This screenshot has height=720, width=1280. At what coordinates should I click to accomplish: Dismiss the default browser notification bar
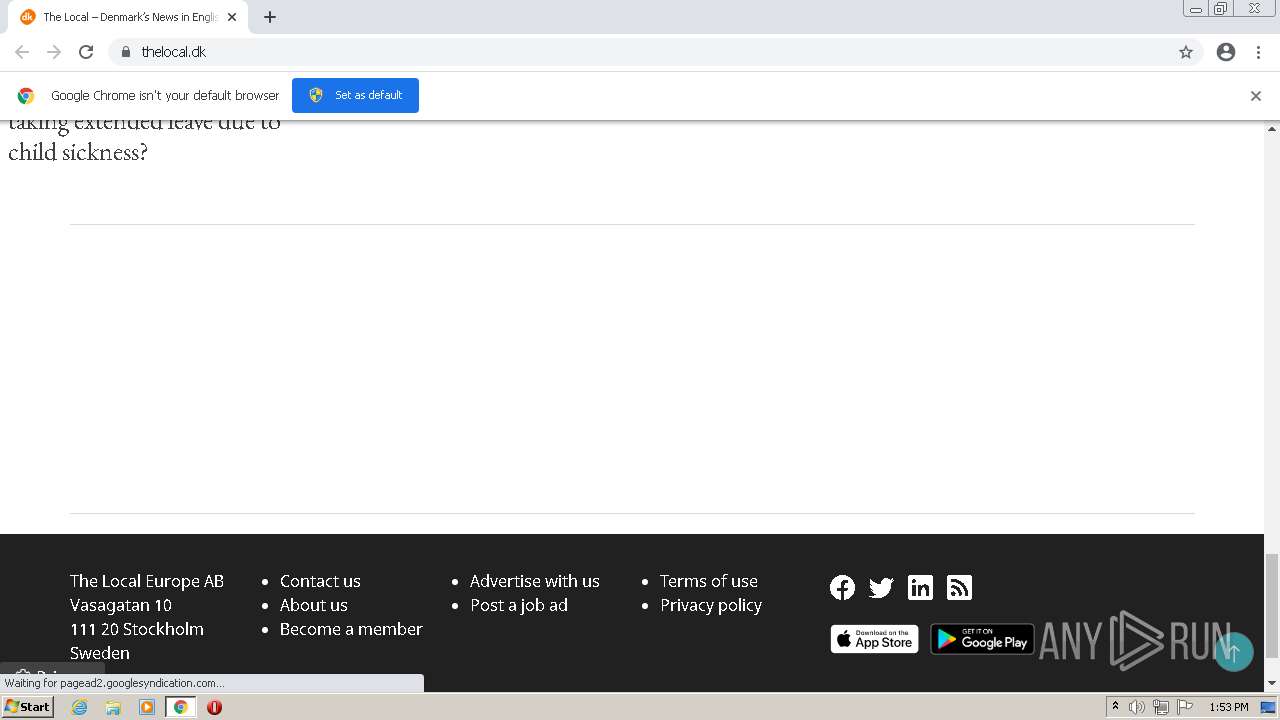point(1256,96)
